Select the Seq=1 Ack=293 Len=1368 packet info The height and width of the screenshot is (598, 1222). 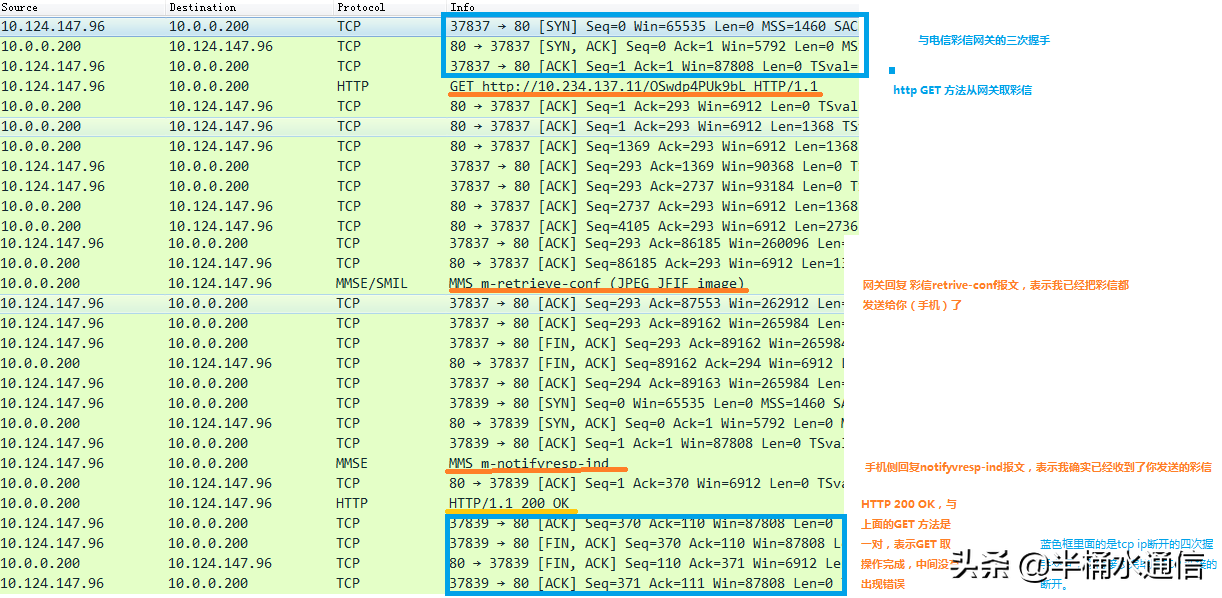click(x=653, y=126)
